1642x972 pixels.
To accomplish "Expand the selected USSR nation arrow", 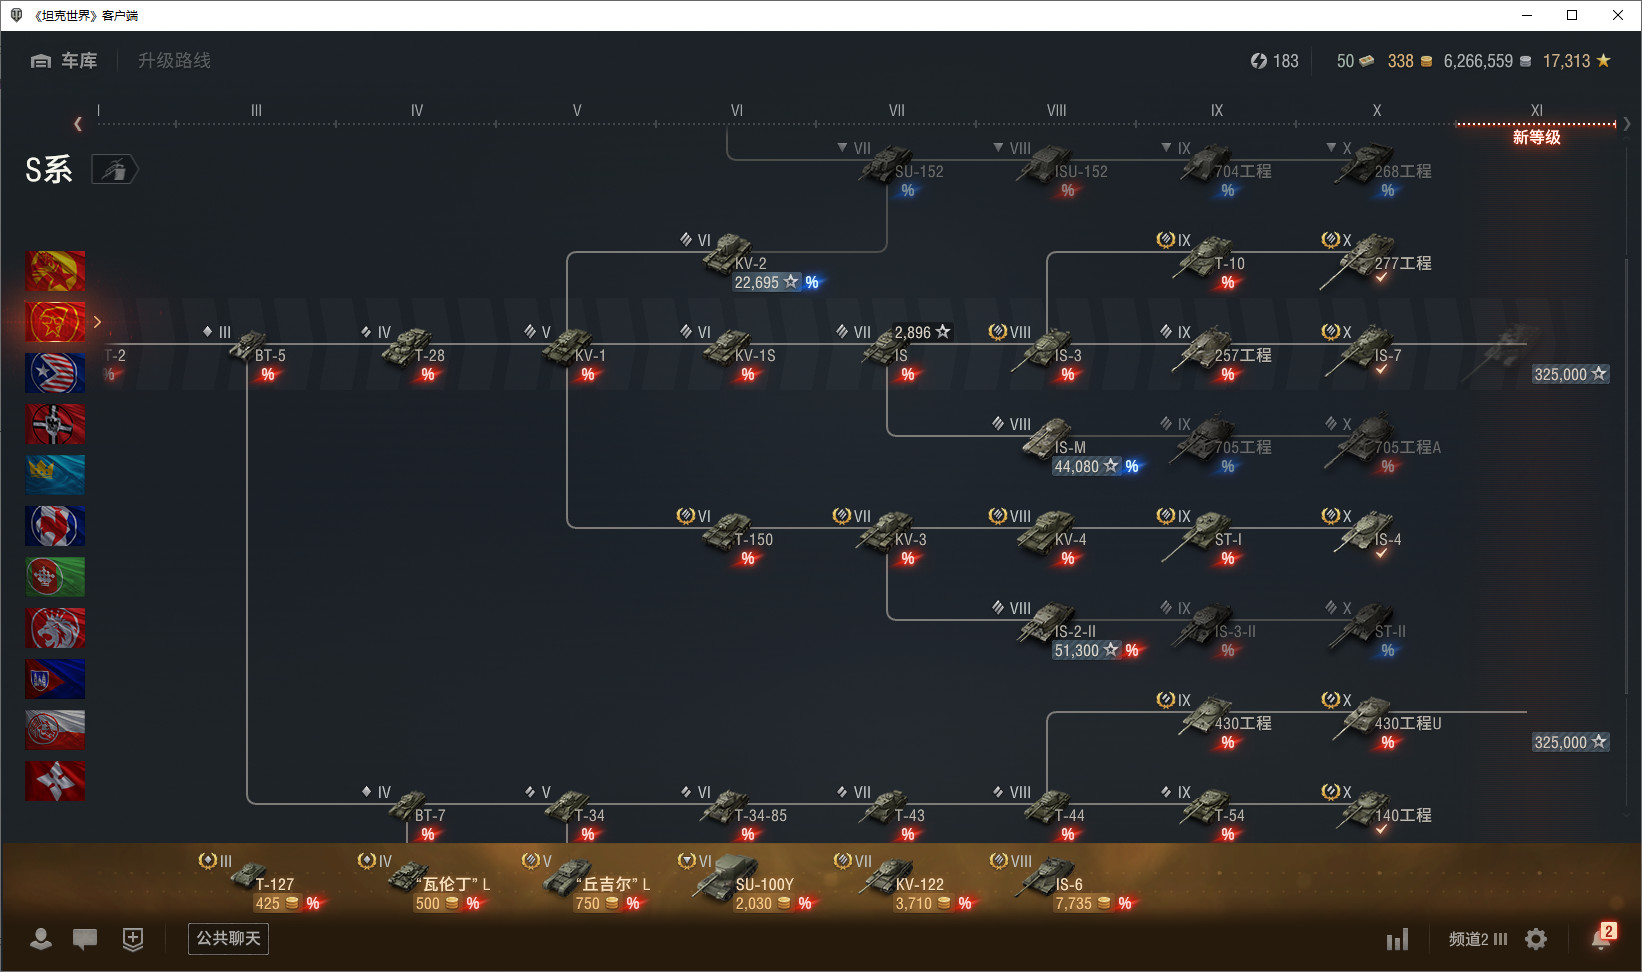I will [x=97, y=322].
